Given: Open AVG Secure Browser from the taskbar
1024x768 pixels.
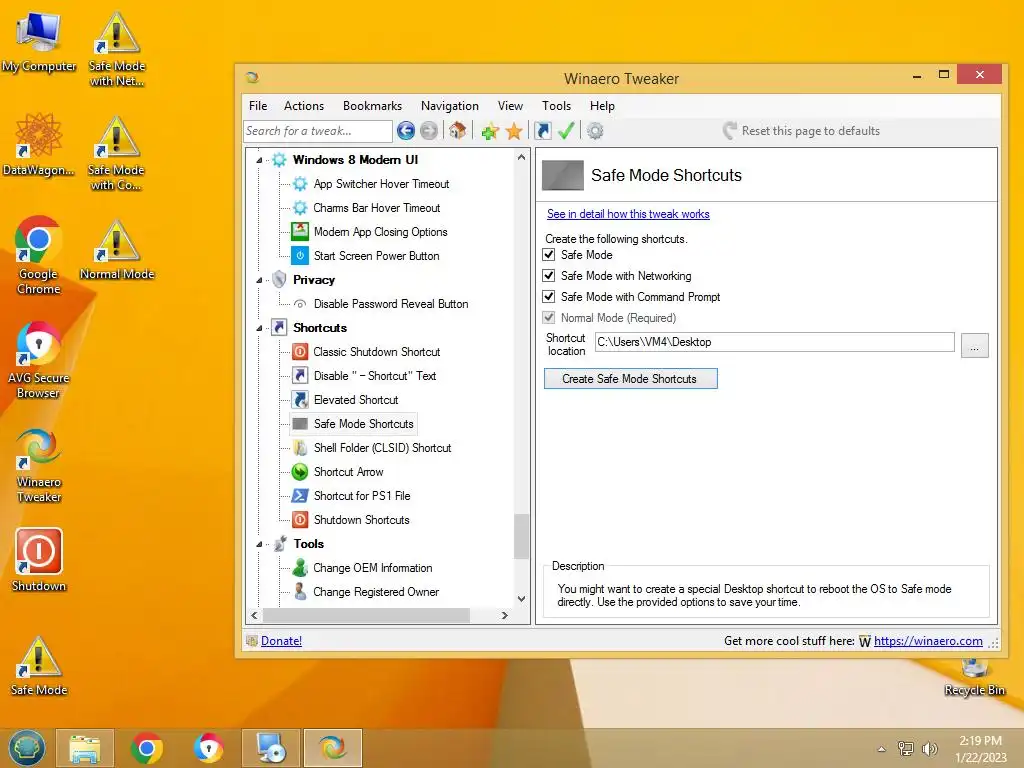Looking at the screenshot, I should pos(209,748).
